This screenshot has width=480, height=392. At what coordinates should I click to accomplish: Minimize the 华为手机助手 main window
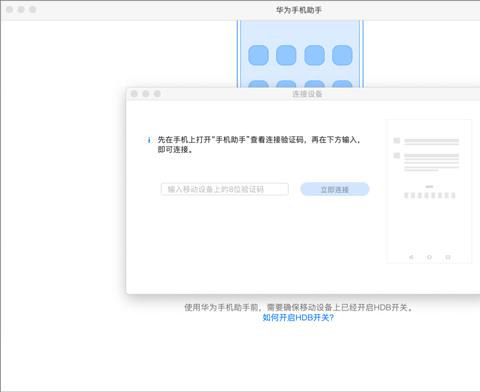[21, 9]
